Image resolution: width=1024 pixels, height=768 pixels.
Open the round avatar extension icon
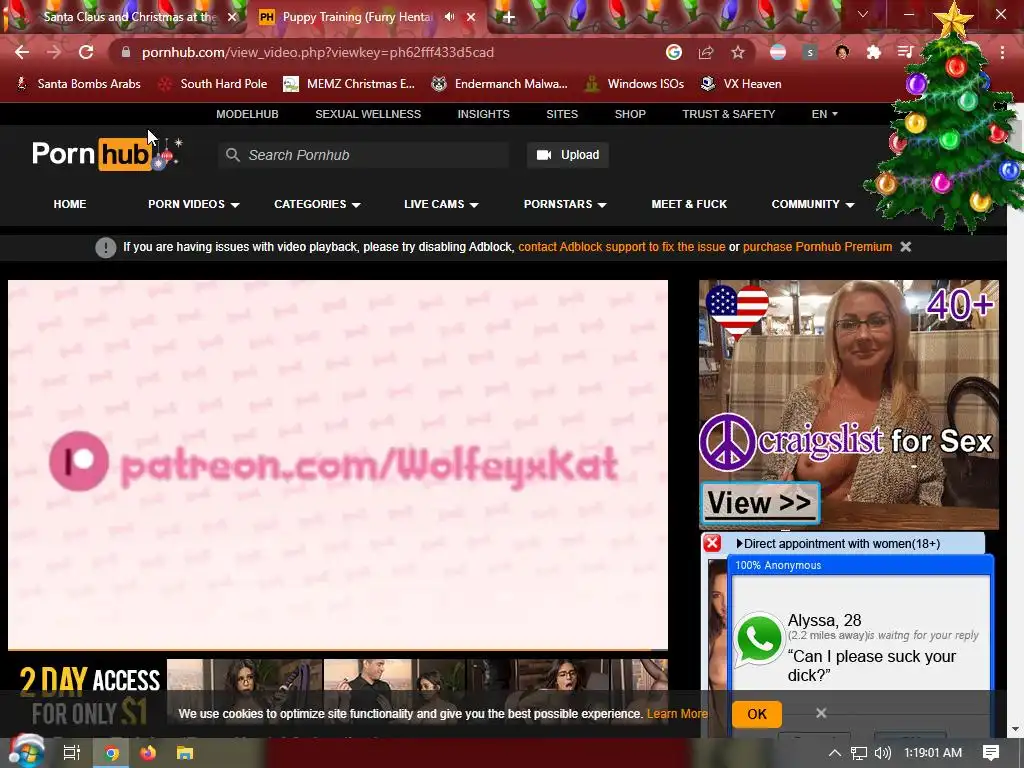[x=842, y=52]
